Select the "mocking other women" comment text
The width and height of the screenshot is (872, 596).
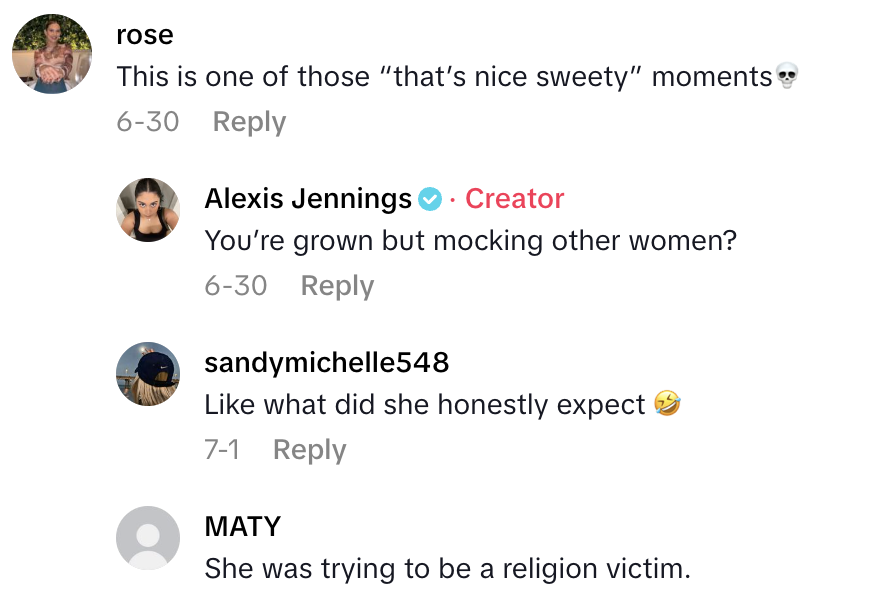click(470, 241)
